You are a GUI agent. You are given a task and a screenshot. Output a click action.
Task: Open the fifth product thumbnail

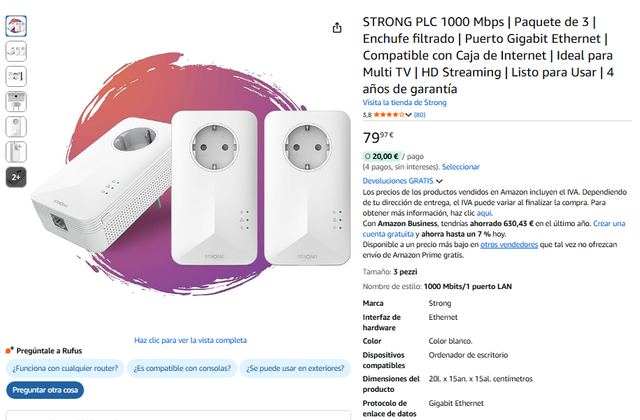[16, 126]
